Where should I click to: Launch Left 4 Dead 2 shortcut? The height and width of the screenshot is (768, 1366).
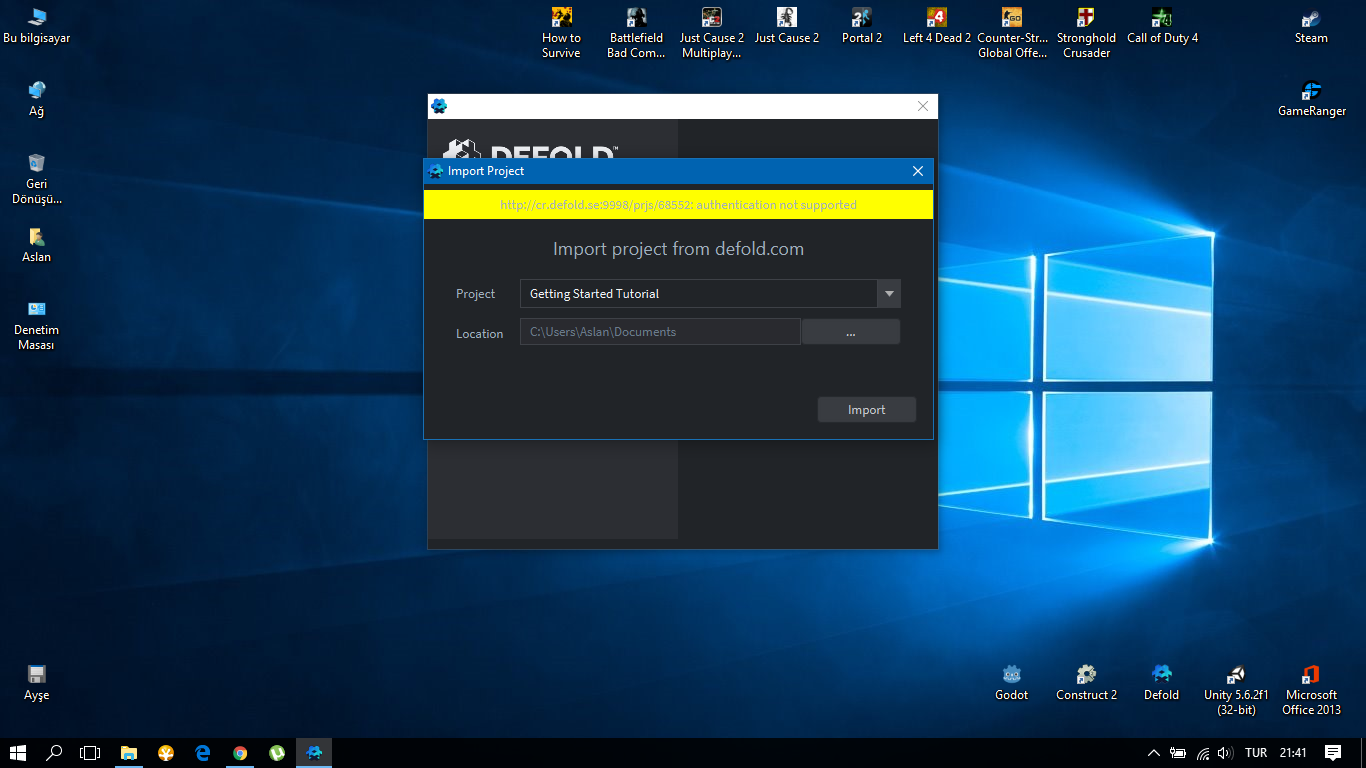point(936,27)
